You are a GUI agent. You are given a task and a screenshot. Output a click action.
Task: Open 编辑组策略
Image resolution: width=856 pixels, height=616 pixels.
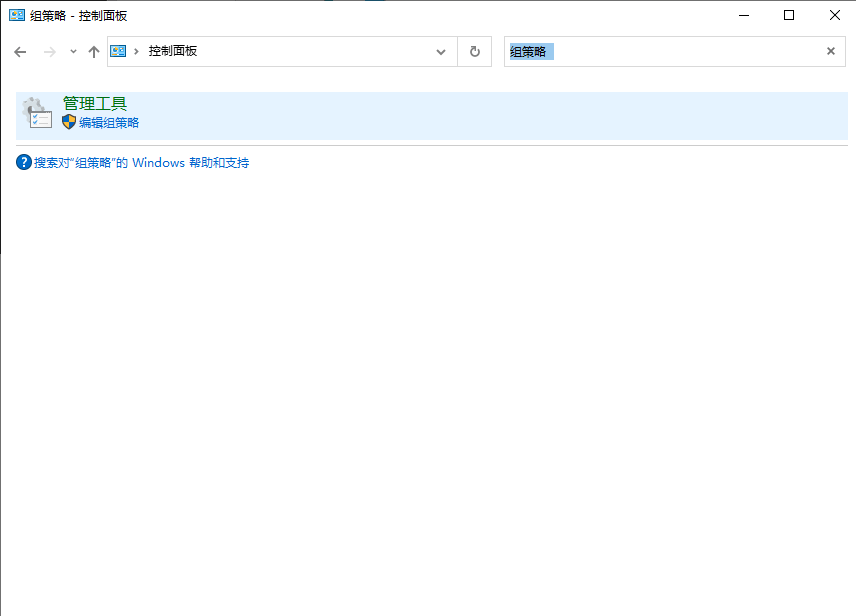(x=109, y=123)
